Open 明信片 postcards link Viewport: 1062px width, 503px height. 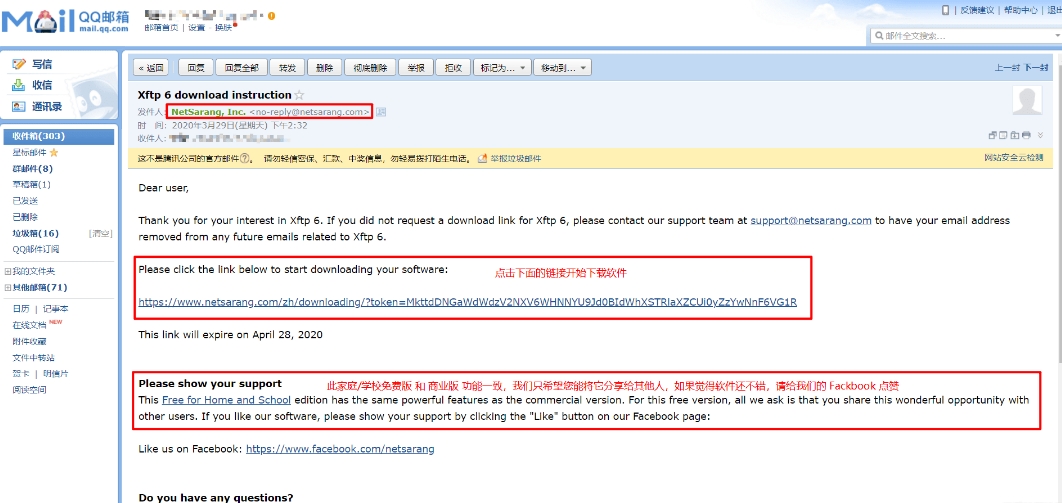click(56, 374)
